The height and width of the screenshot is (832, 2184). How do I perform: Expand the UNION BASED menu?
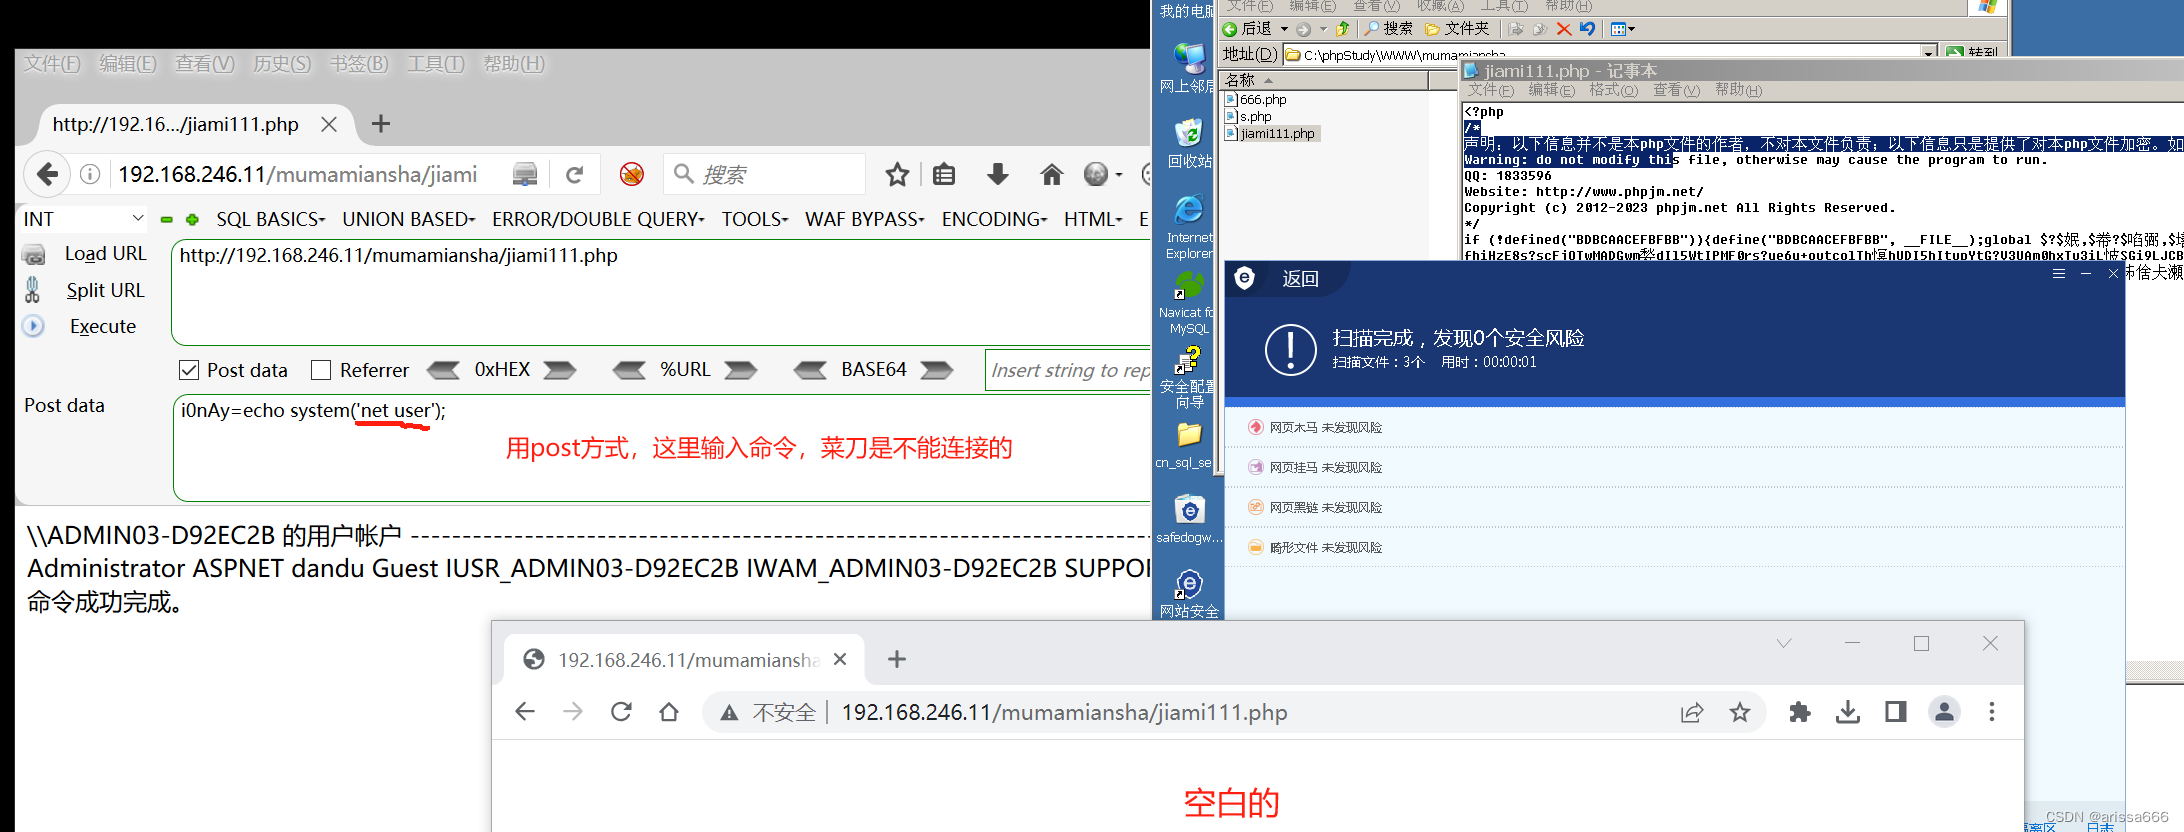point(408,219)
